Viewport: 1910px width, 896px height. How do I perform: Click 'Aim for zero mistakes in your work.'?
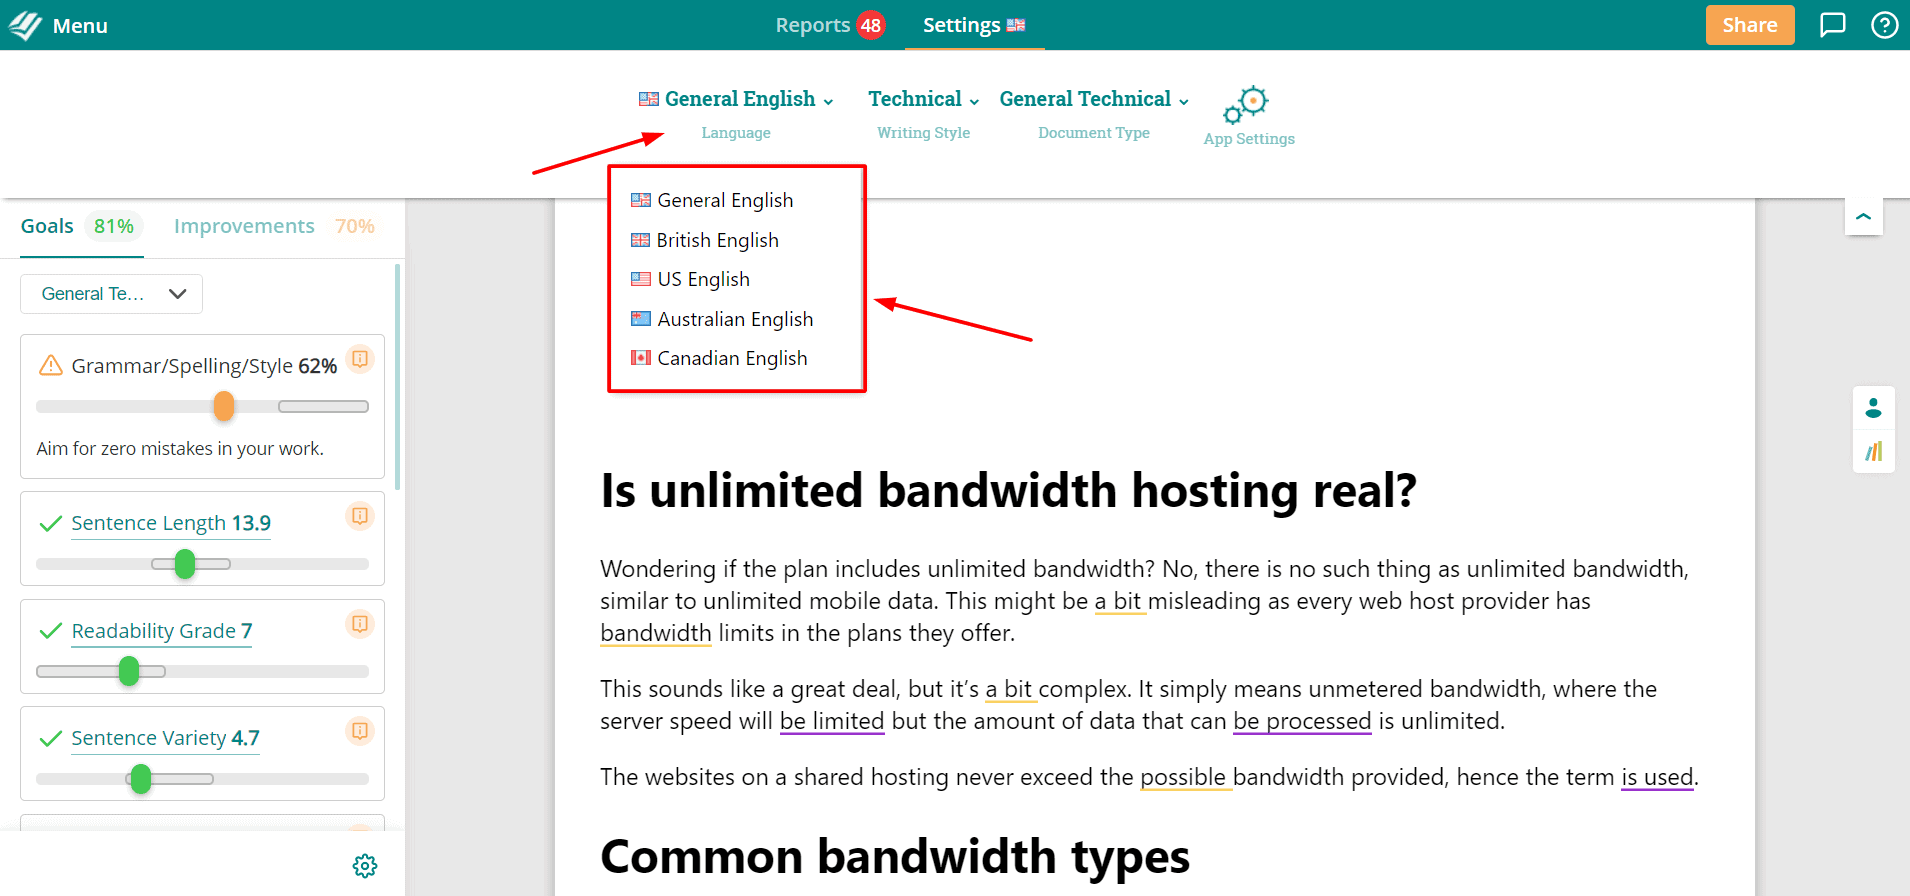(180, 449)
